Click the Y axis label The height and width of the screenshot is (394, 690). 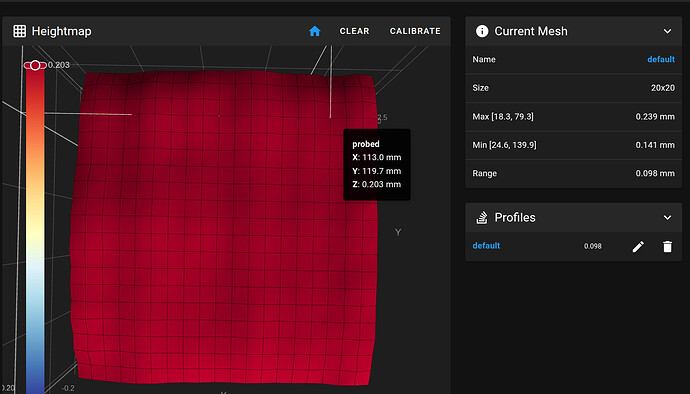[x=398, y=232]
